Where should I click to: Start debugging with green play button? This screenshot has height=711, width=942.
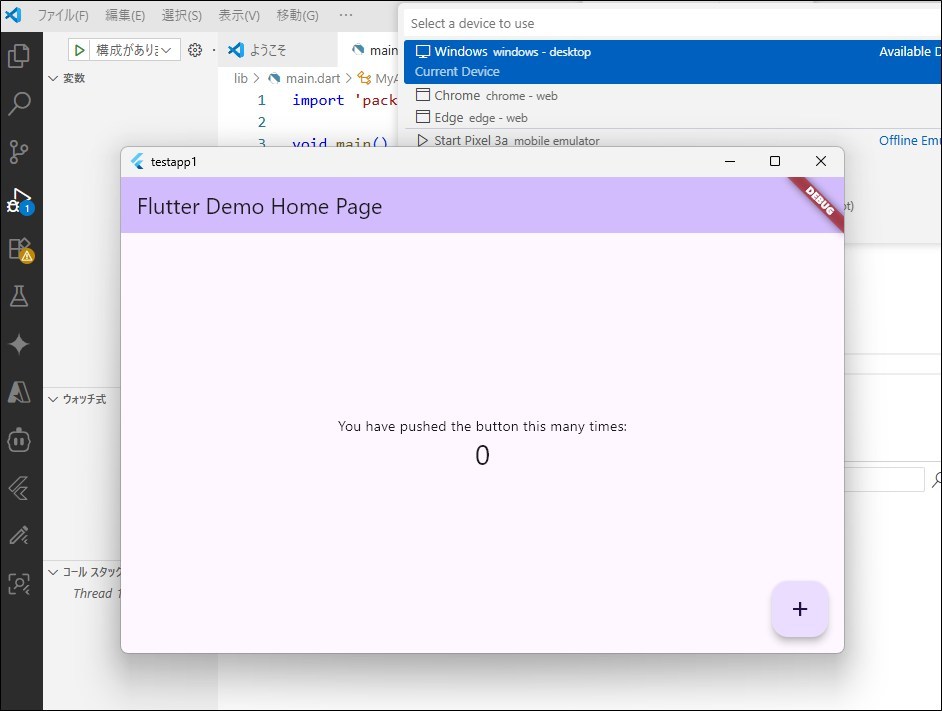[x=79, y=50]
